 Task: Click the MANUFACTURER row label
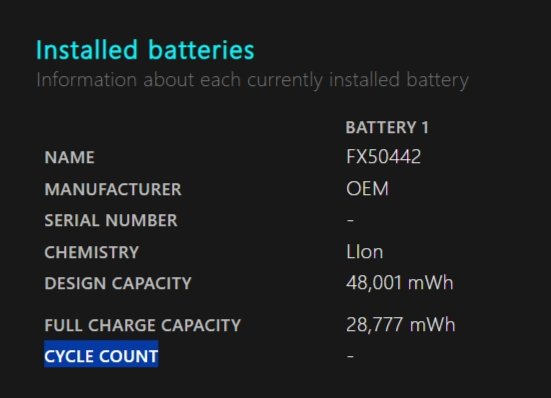pyautogui.click(x=113, y=189)
